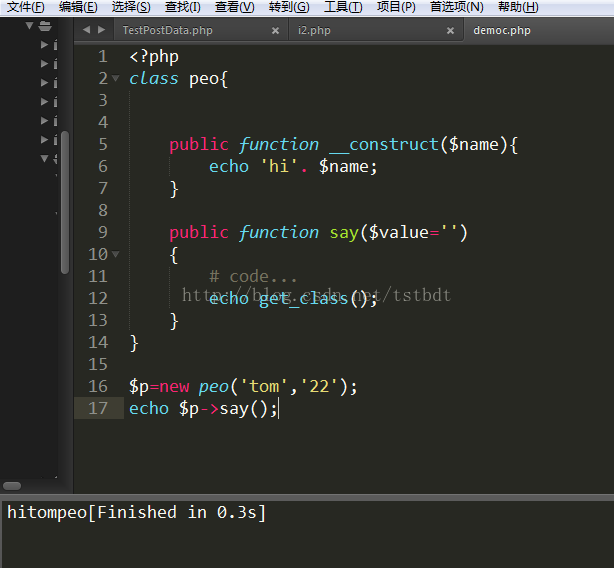Image resolution: width=614 pixels, height=568 pixels.
Task: Click the 'hi' string literal
Action: [x=279, y=166]
